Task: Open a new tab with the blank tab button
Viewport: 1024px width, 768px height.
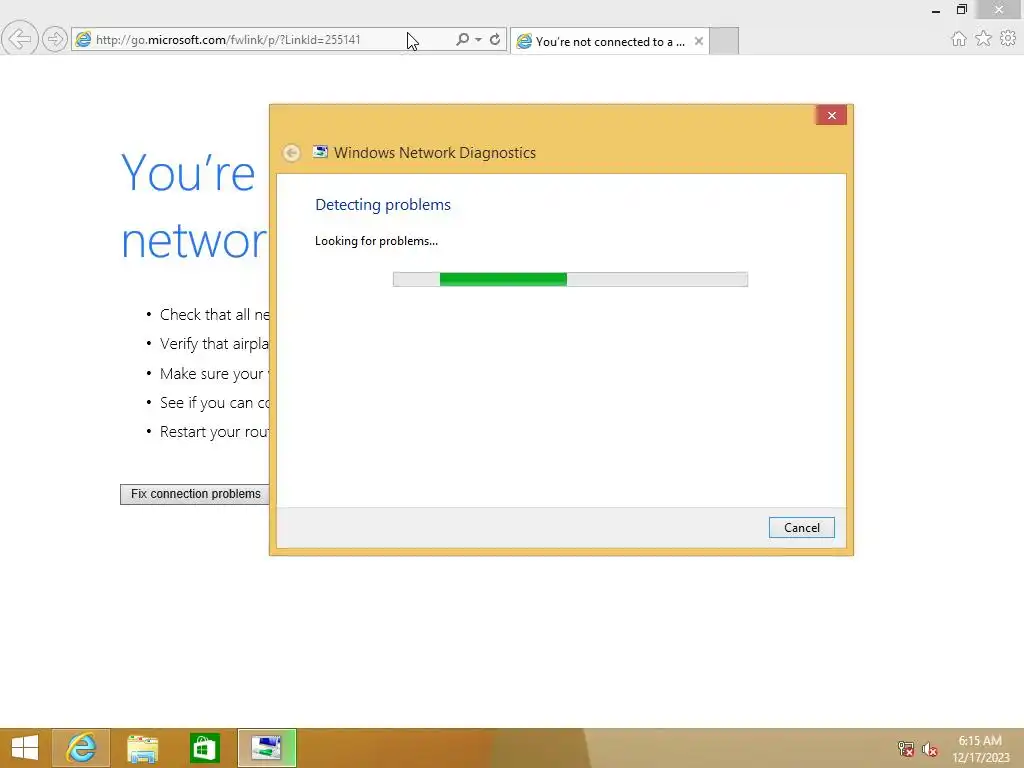Action: coord(724,41)
